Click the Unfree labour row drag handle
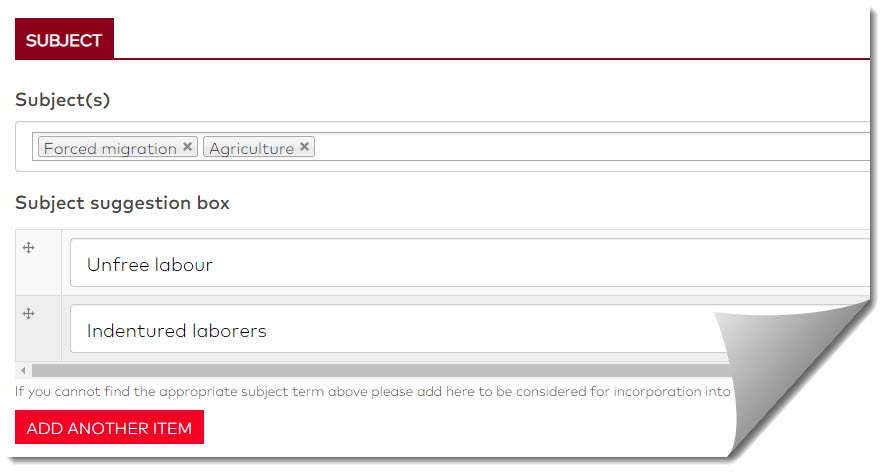 coord(29,248)
